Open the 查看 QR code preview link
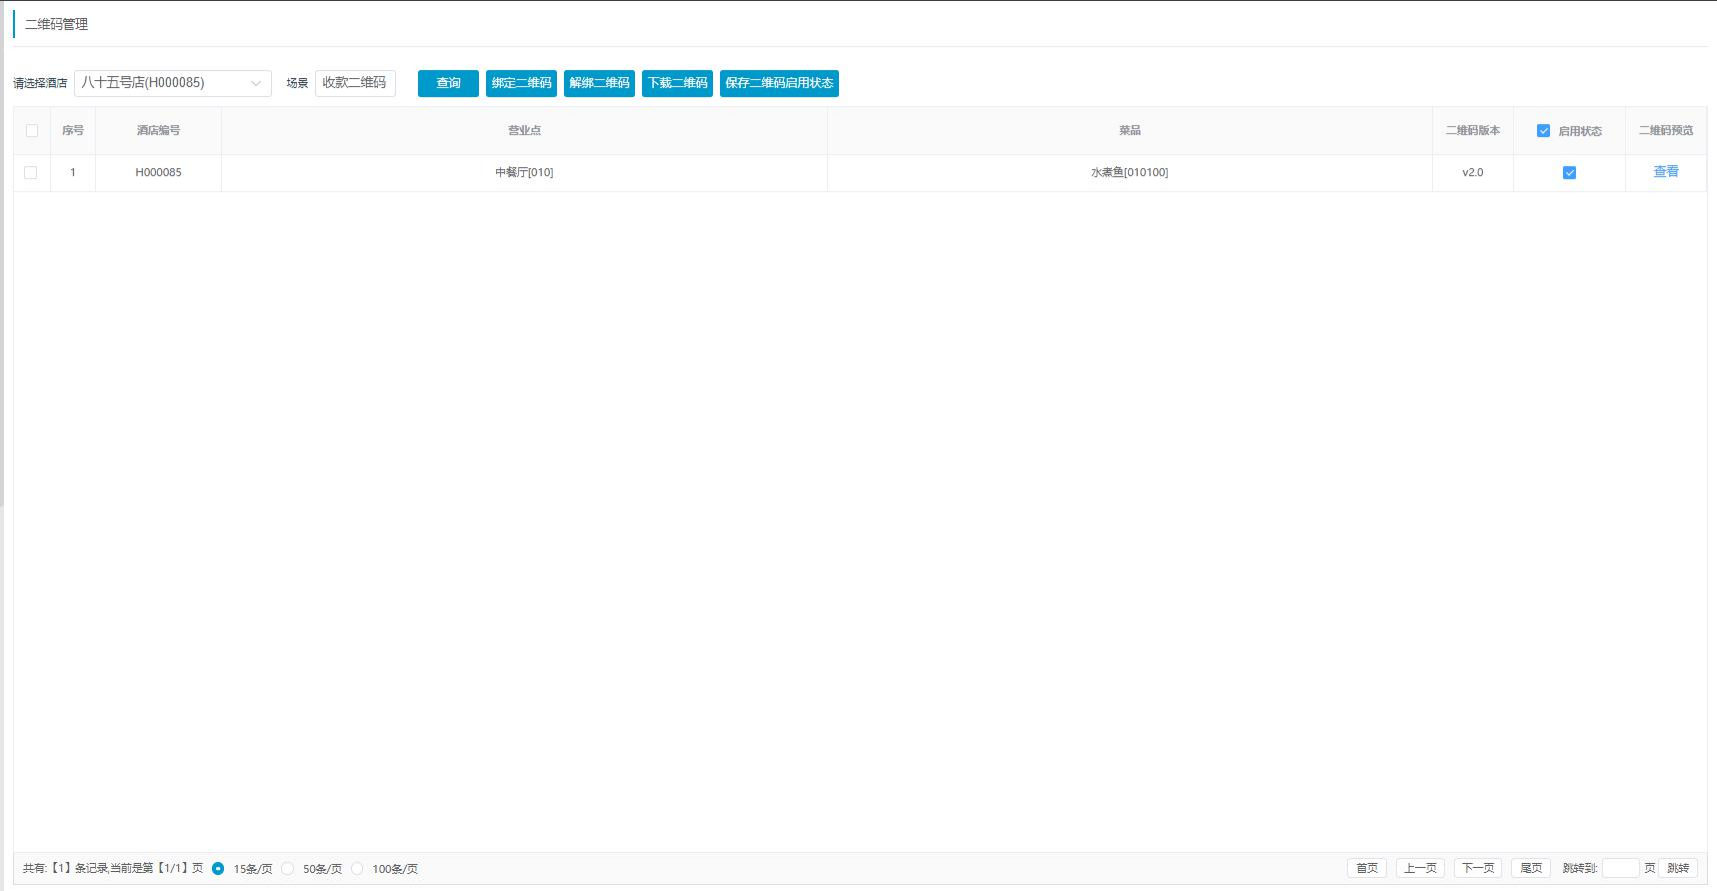This screenshot has width=1717, height=891. click(1666, 172)
